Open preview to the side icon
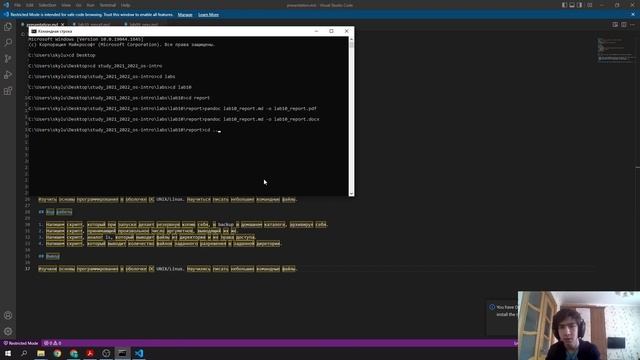 tap(615, 24)
